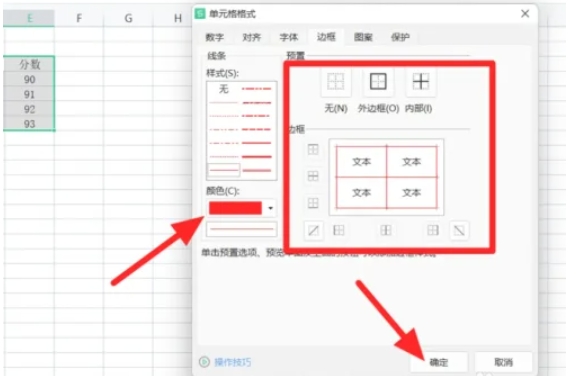Choose the boxed thin solid line style
The height and width of the screenshot is (376, 577).
(224, 170)
